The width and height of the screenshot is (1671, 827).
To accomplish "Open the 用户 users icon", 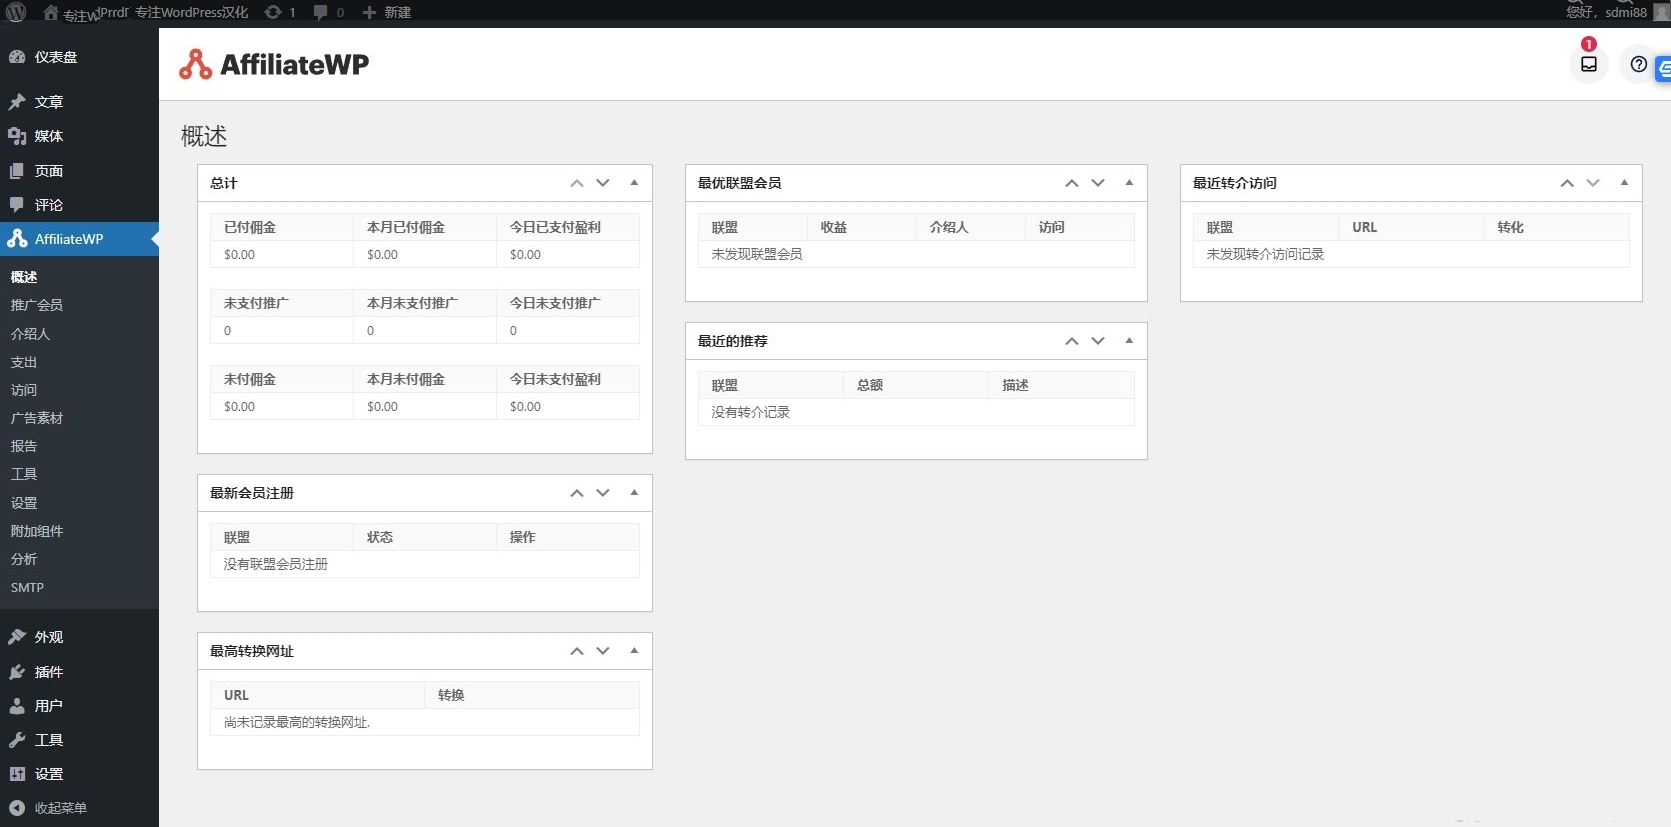I will [17, 706].
